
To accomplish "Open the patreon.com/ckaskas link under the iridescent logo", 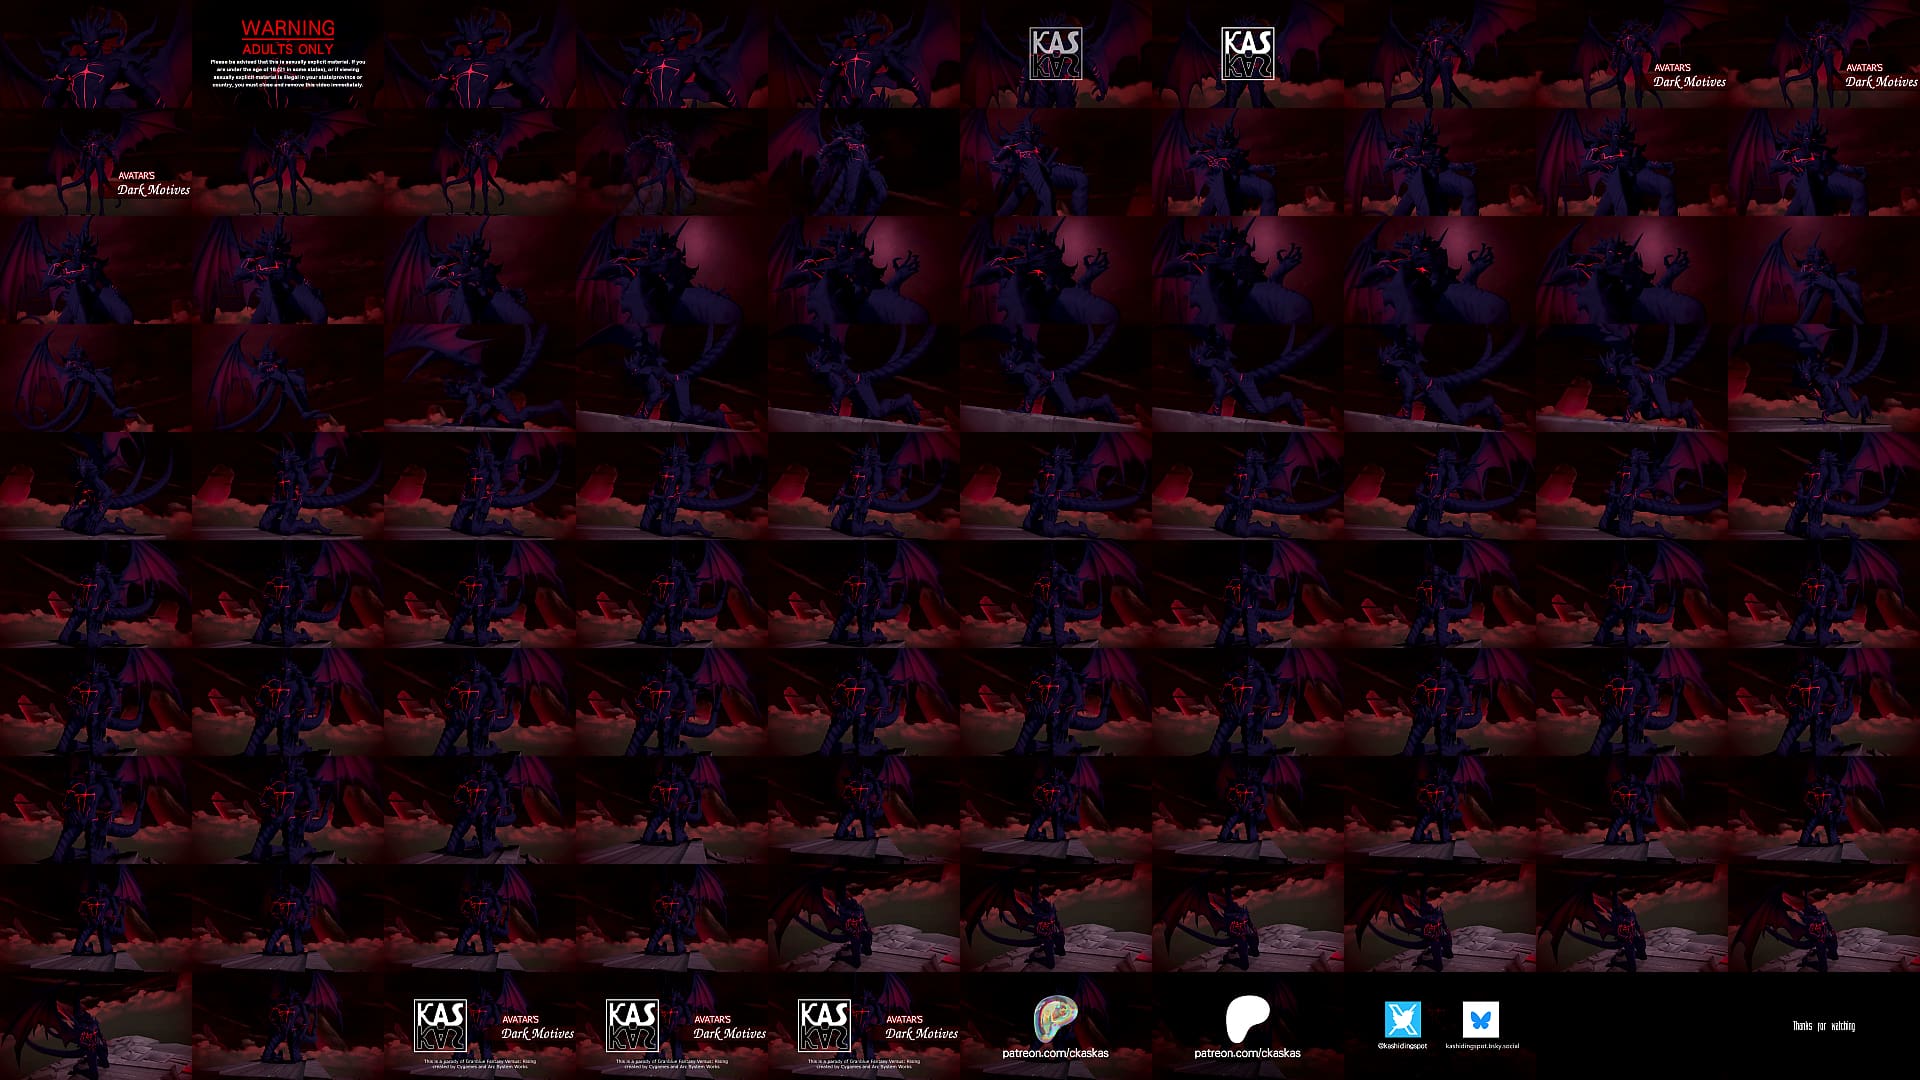I will pyautogui.click(x=1055, y=1053).
